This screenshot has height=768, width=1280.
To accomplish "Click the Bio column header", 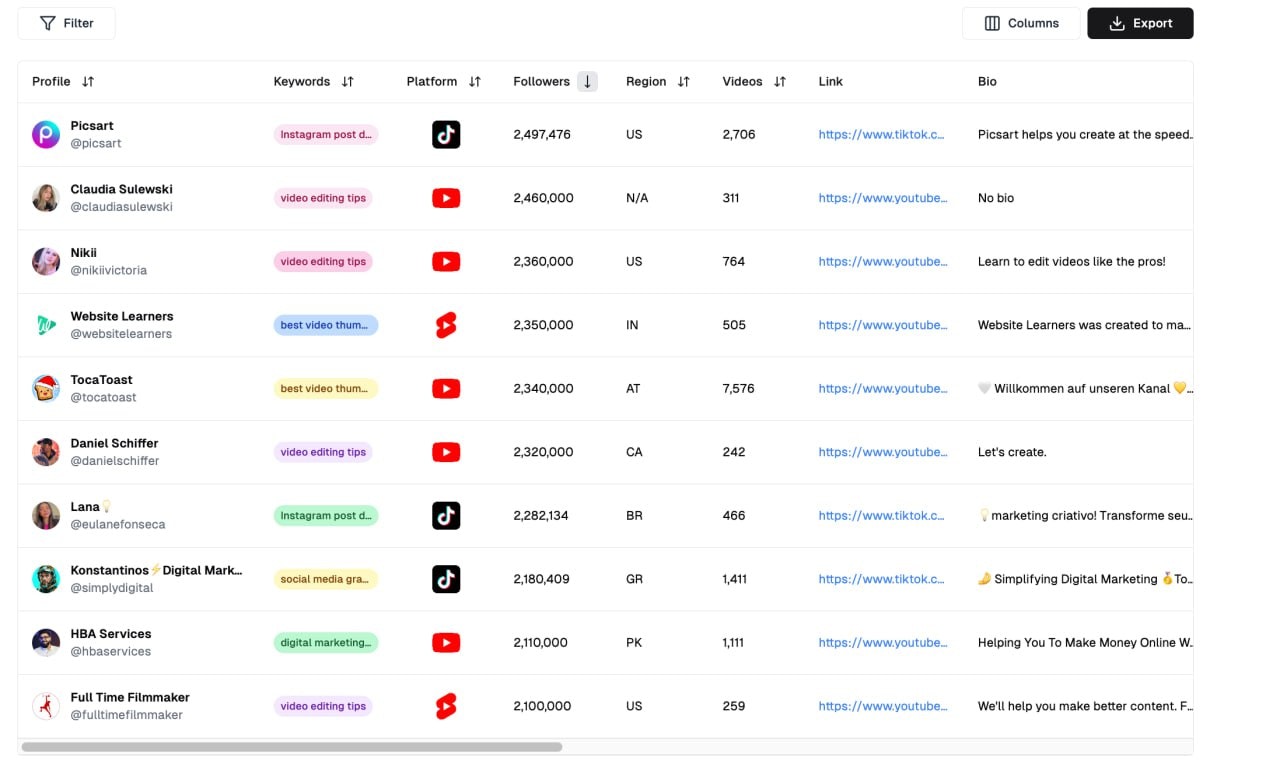I will tap(987, 82).
